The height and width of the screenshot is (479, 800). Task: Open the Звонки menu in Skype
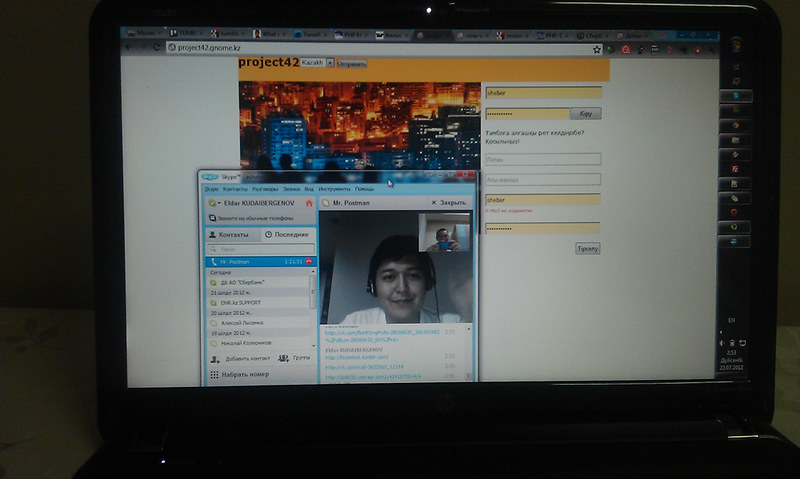point(291,189)
